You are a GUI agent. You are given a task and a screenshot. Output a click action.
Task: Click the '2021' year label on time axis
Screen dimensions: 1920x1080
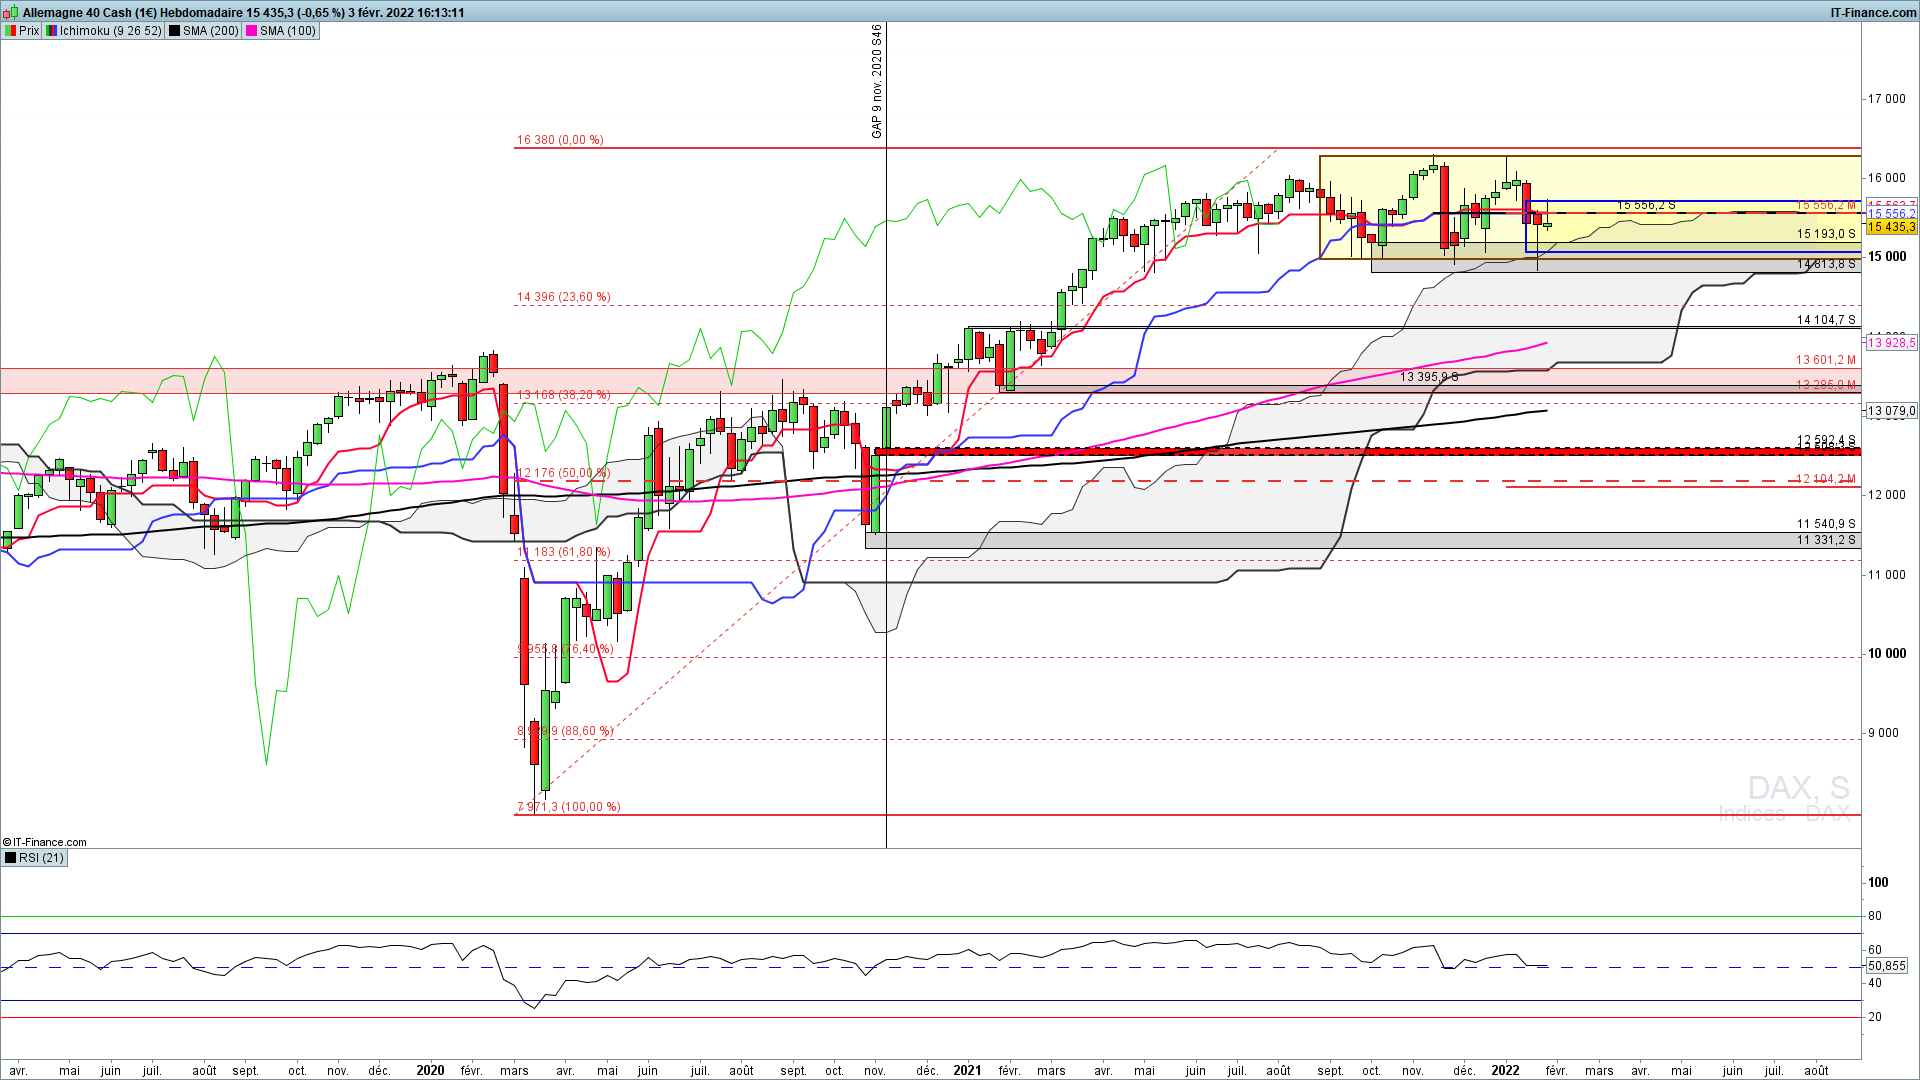(x=967, y=1070)
